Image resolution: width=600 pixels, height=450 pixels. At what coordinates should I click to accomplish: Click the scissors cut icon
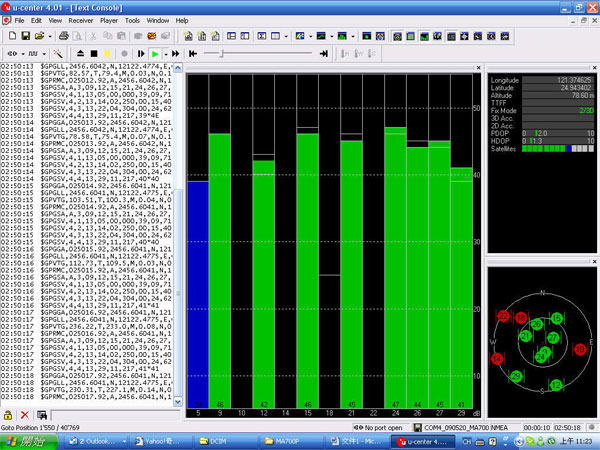[93, 36]
